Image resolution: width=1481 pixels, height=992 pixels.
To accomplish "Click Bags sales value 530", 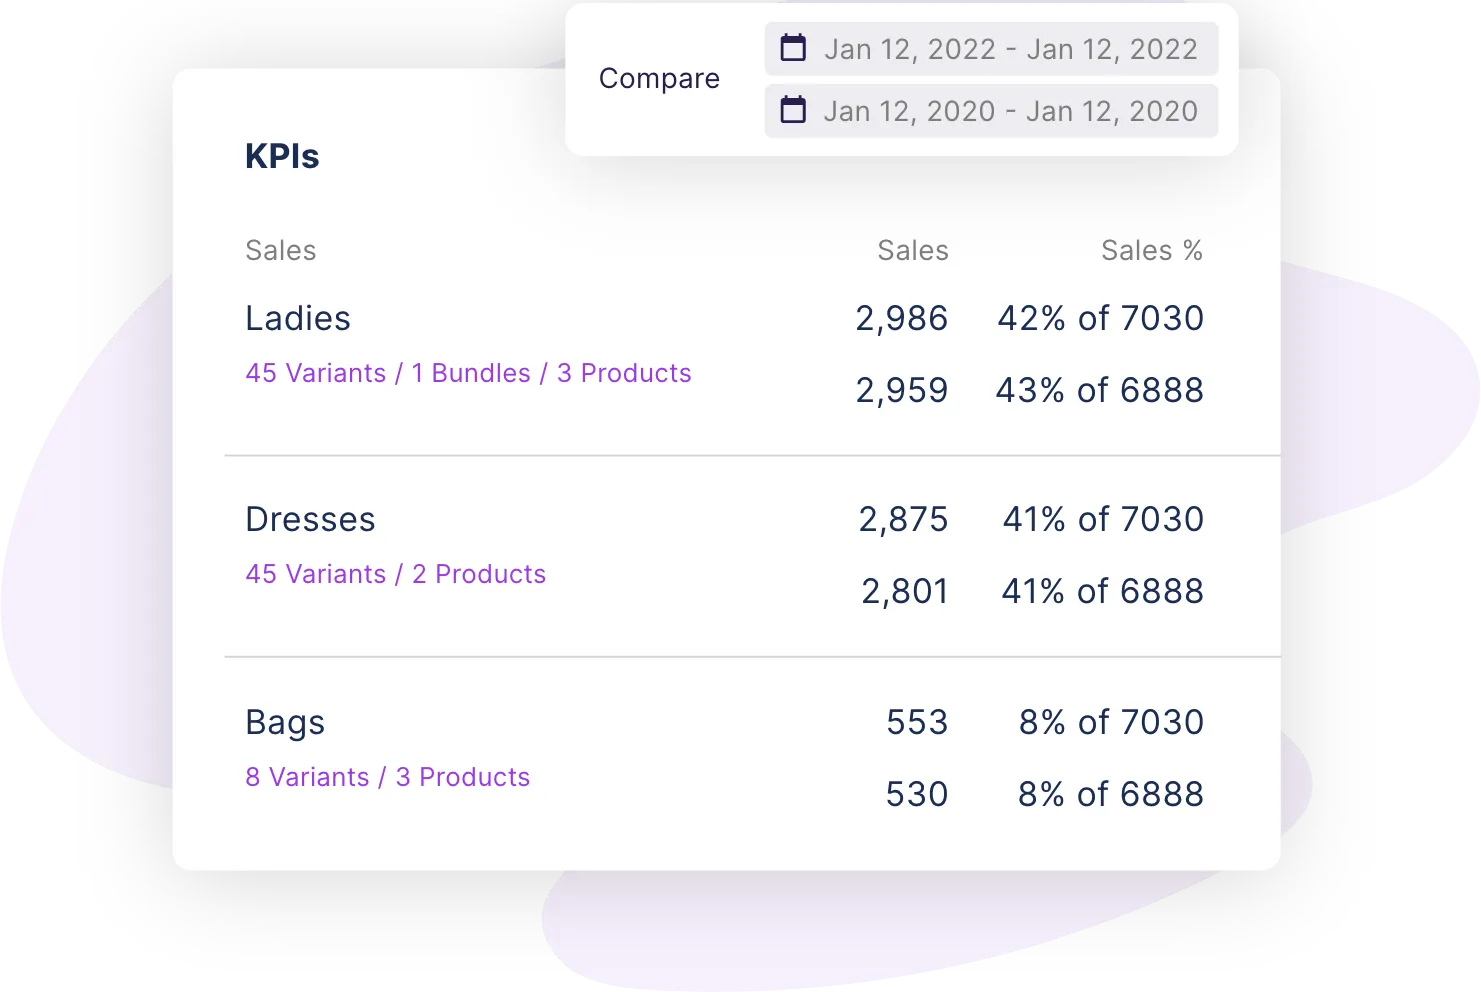I will 916,794.
